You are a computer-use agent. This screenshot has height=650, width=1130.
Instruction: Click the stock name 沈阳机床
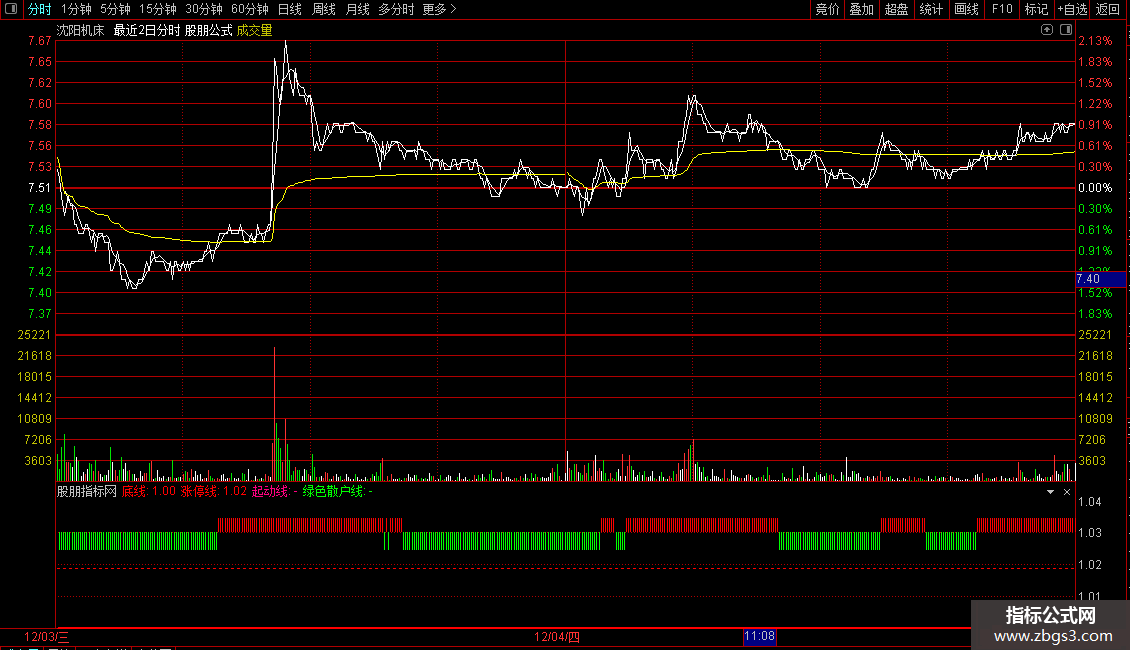(81, 30)
